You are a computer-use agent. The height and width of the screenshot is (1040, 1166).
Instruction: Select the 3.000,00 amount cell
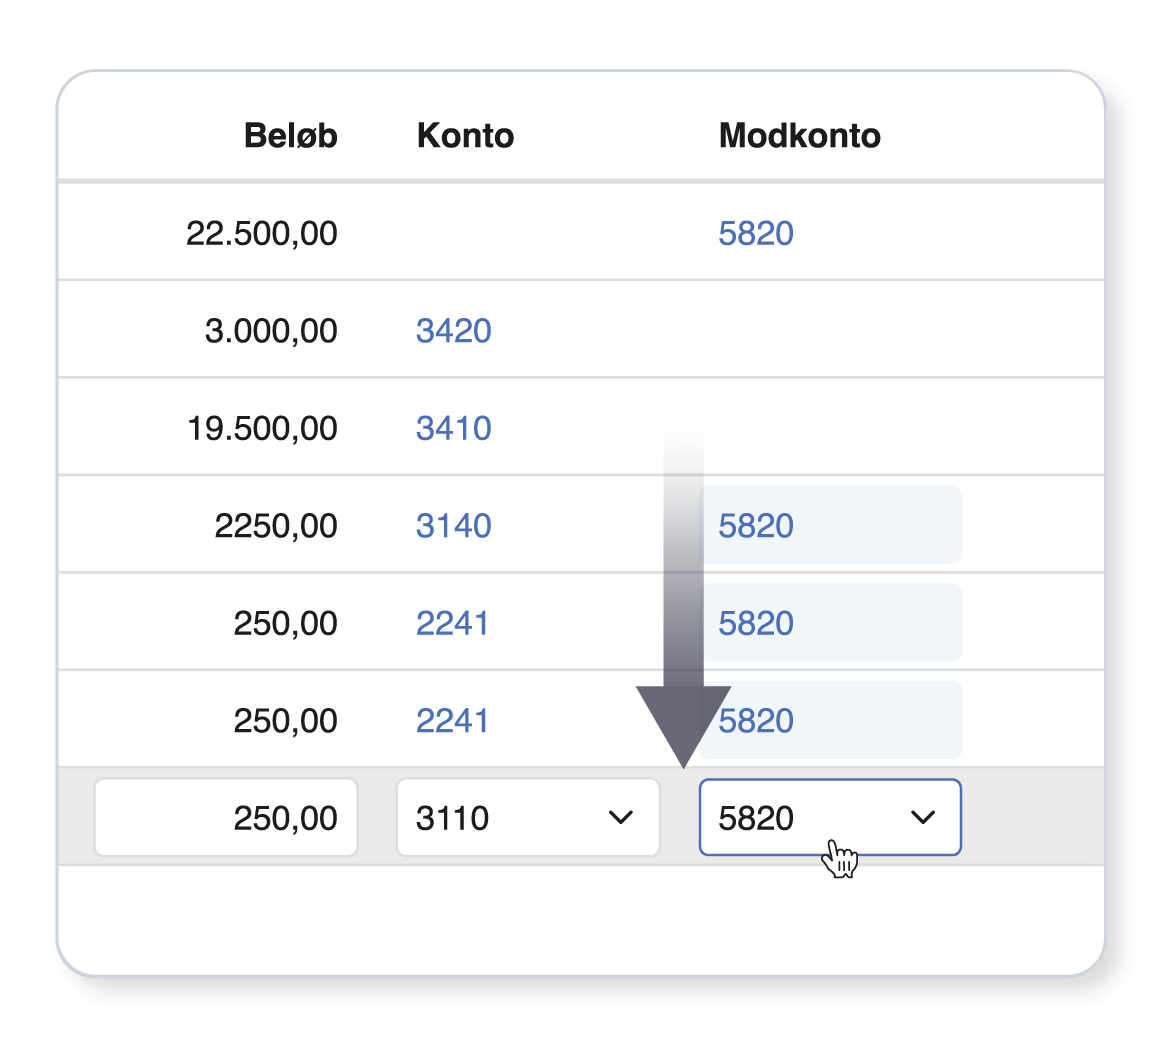(x=271, y=331)
